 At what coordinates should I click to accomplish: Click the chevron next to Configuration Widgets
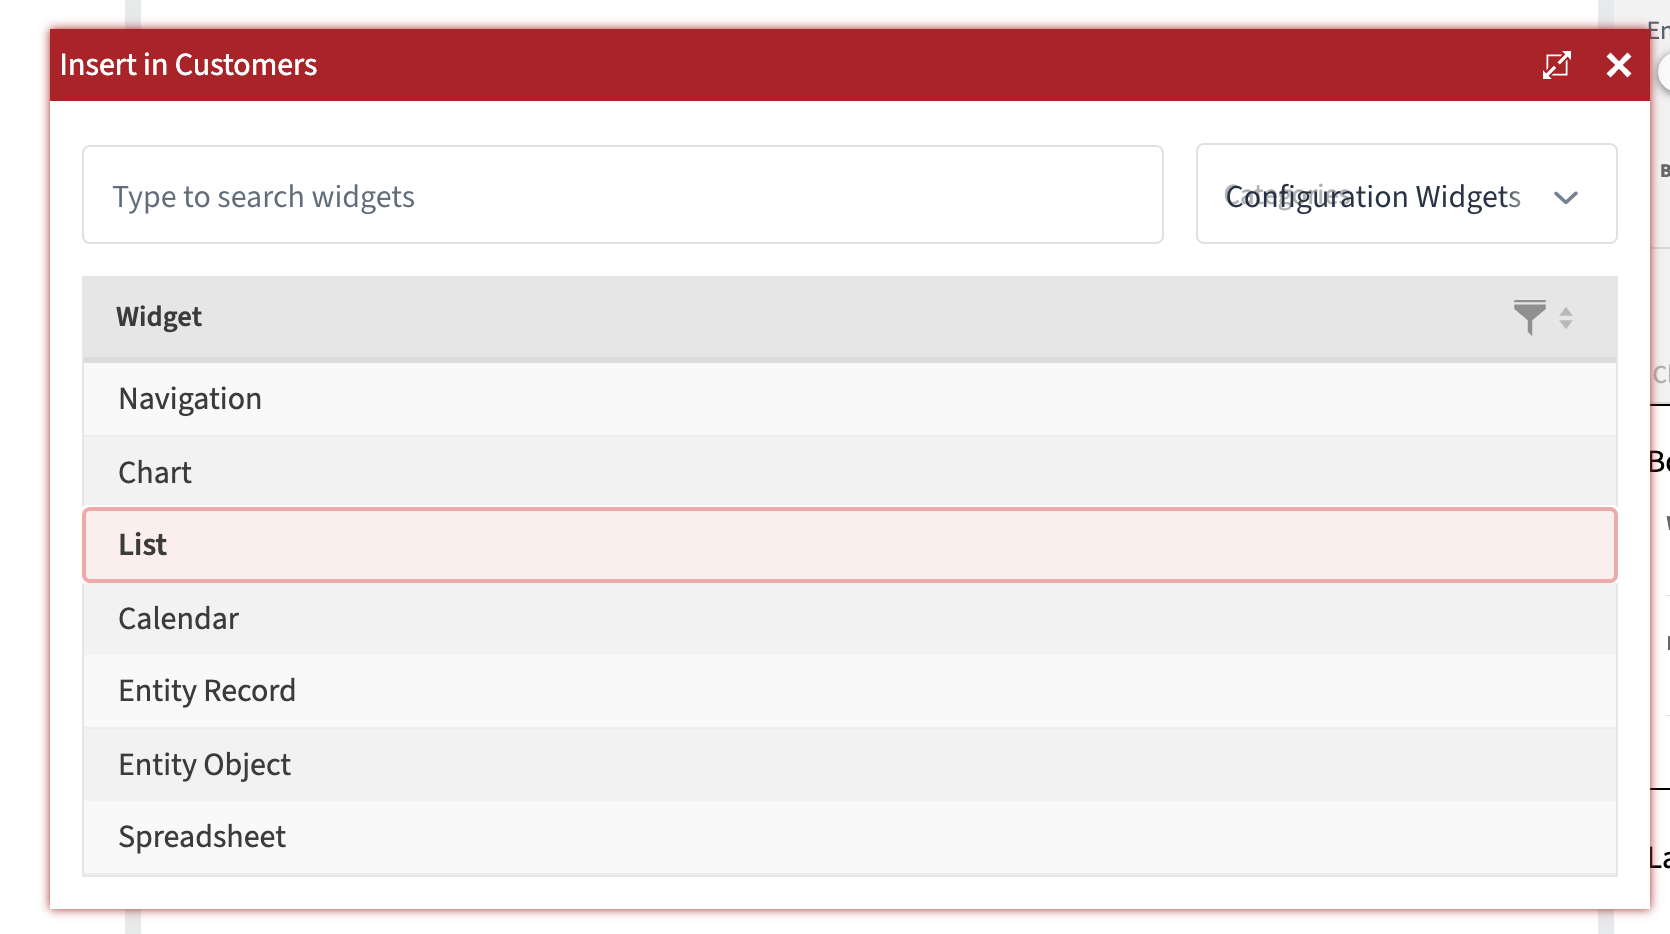pyautogui.click(x=1566, y=197)
